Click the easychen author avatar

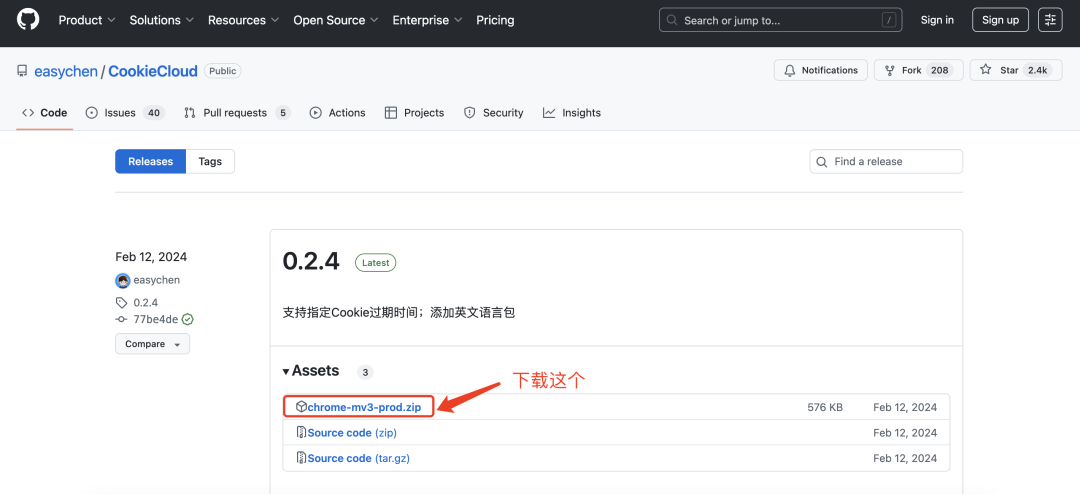[123, 280]
